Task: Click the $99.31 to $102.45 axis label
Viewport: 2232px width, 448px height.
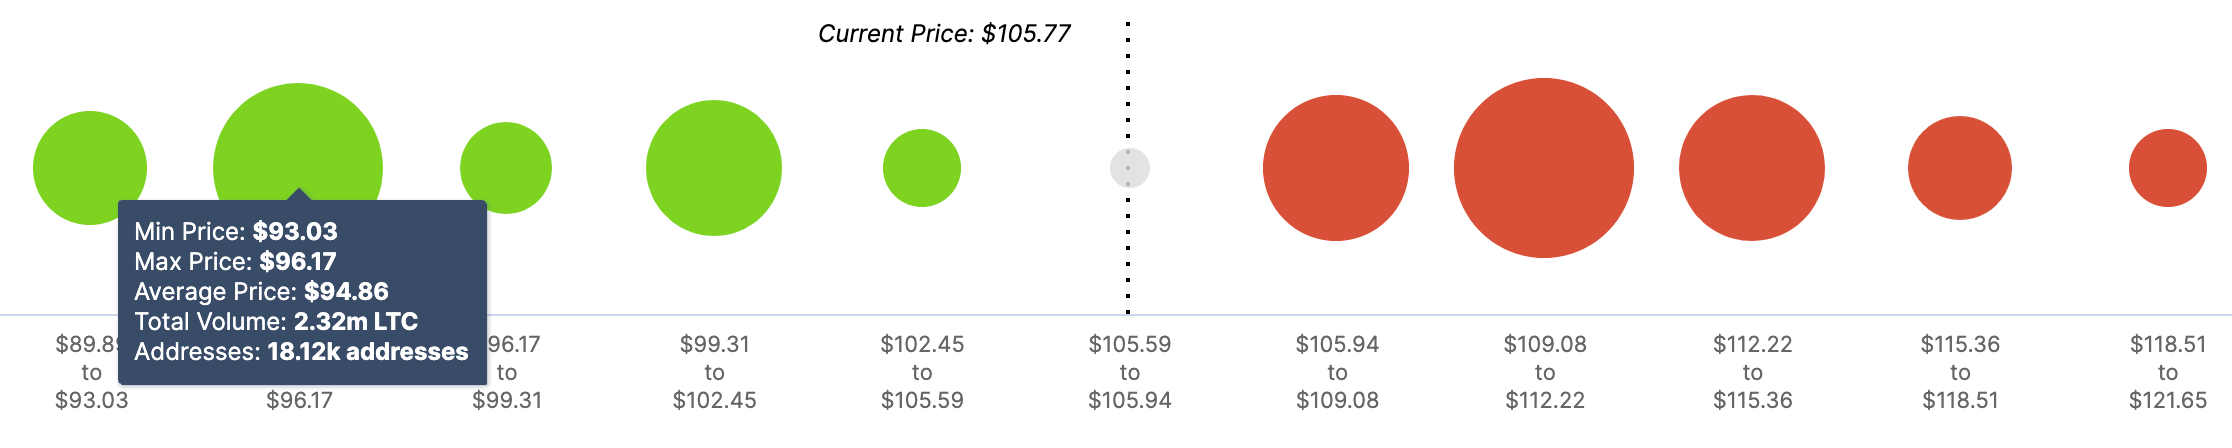Action: [714, 372]
